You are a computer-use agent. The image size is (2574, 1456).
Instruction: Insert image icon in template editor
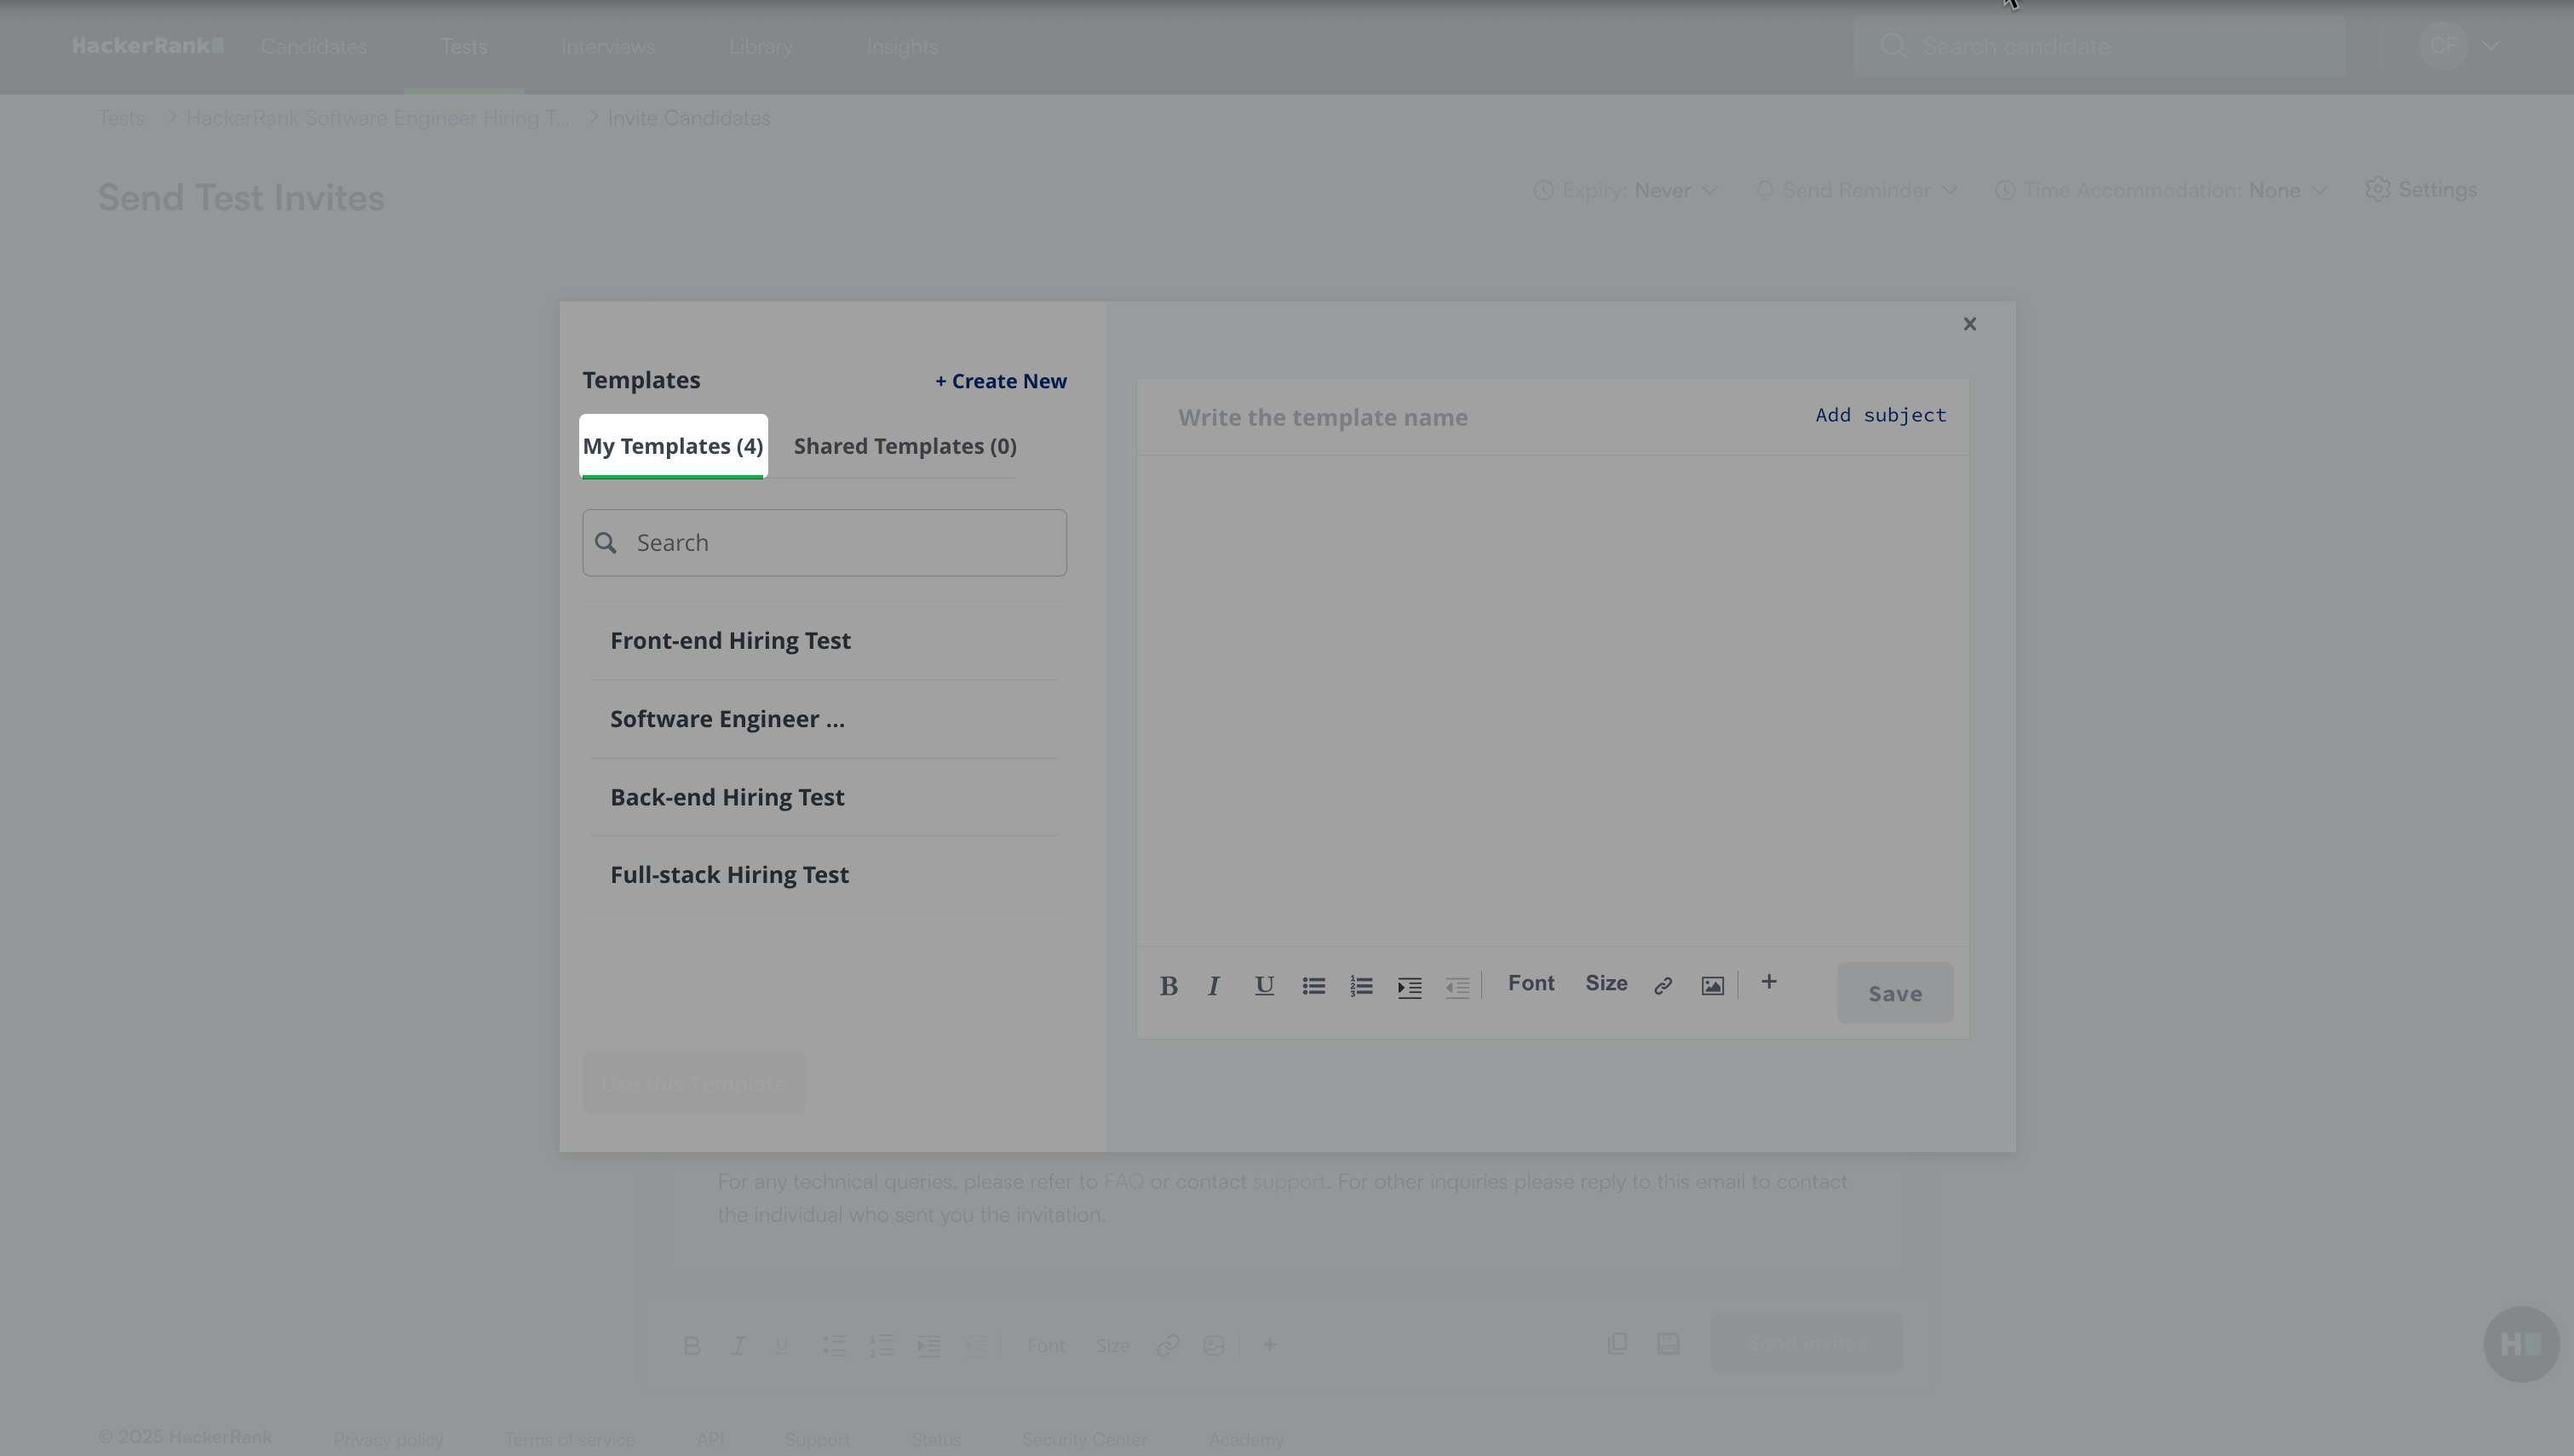click(1712, 986)
